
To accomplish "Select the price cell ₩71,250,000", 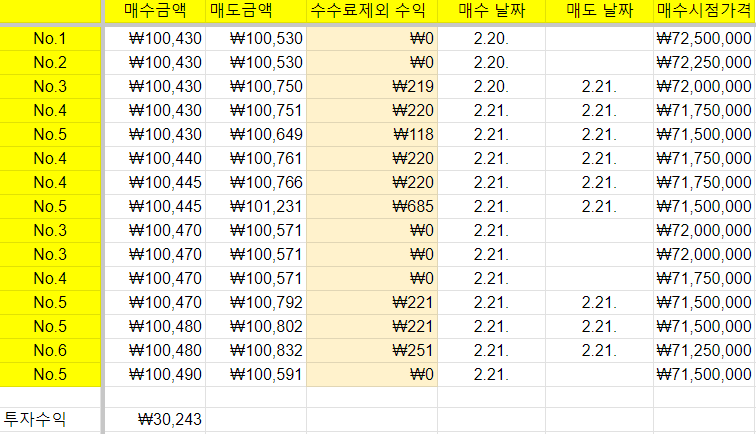I will (x=705, y=351).
